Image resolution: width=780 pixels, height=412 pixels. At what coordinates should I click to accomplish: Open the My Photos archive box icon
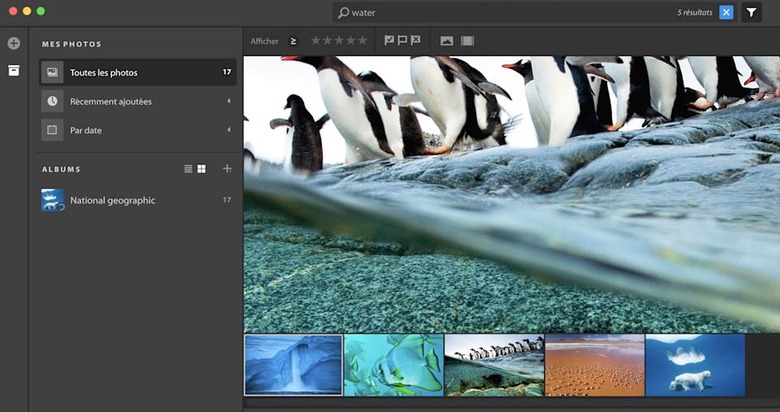click(14, 70)
